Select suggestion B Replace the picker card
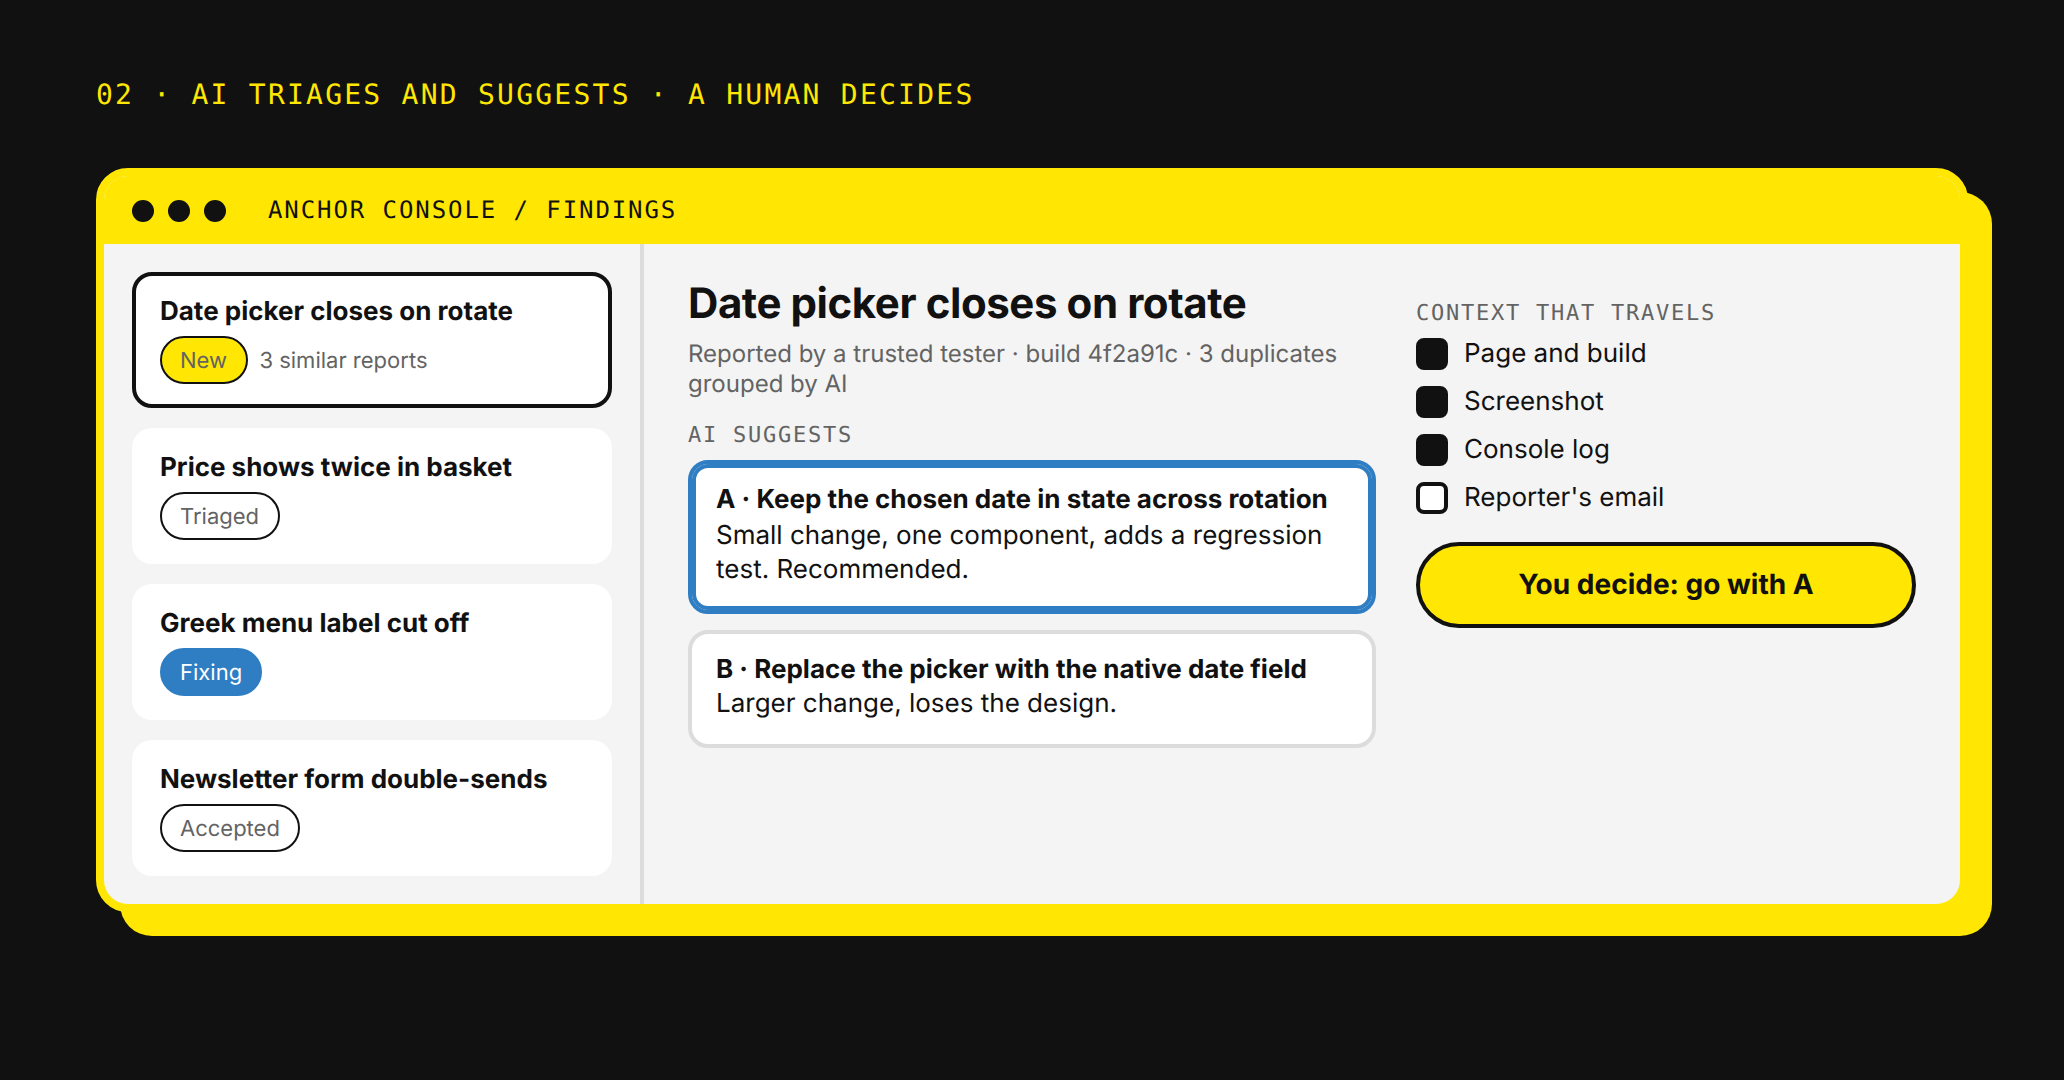 (1031, 689)
